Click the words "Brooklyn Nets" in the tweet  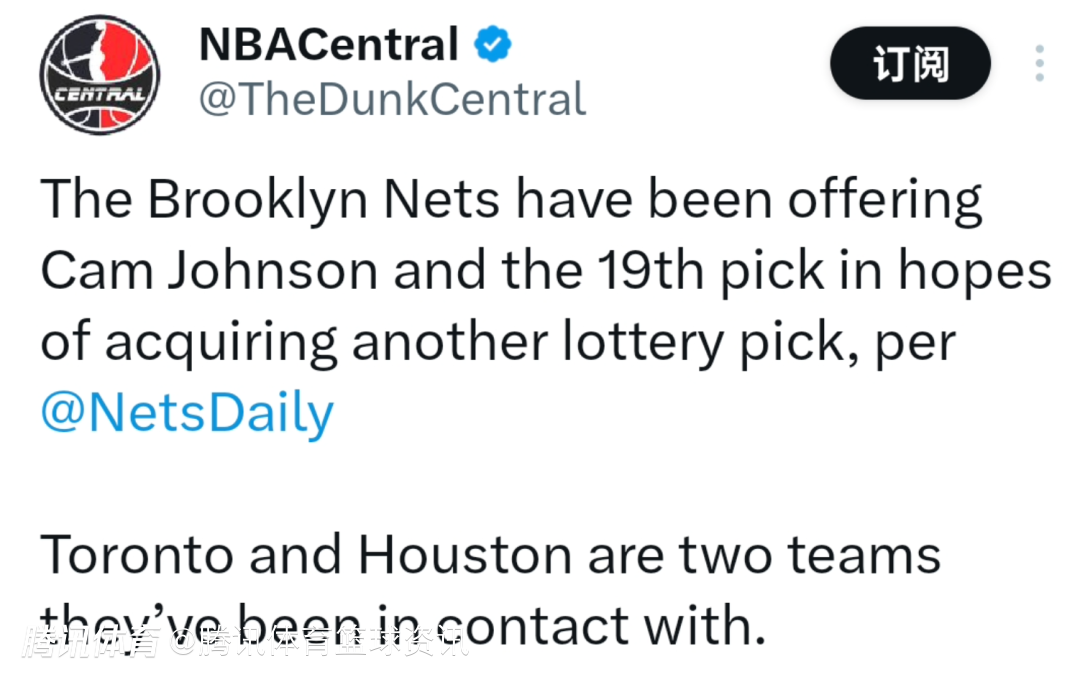[x=324, y=200]
